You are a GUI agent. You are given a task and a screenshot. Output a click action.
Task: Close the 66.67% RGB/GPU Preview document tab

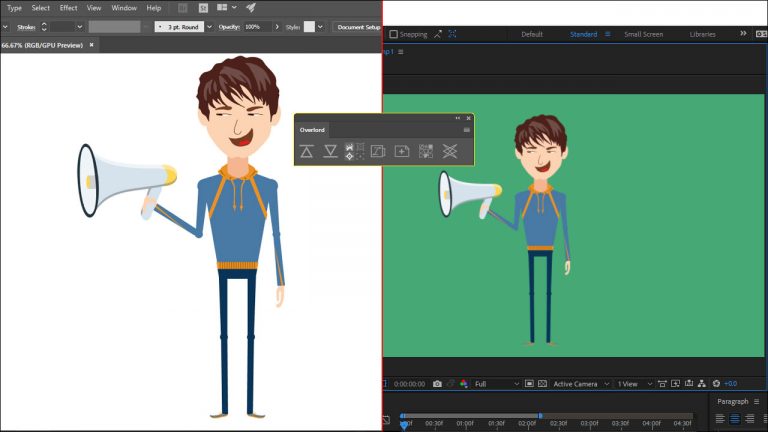92,45
